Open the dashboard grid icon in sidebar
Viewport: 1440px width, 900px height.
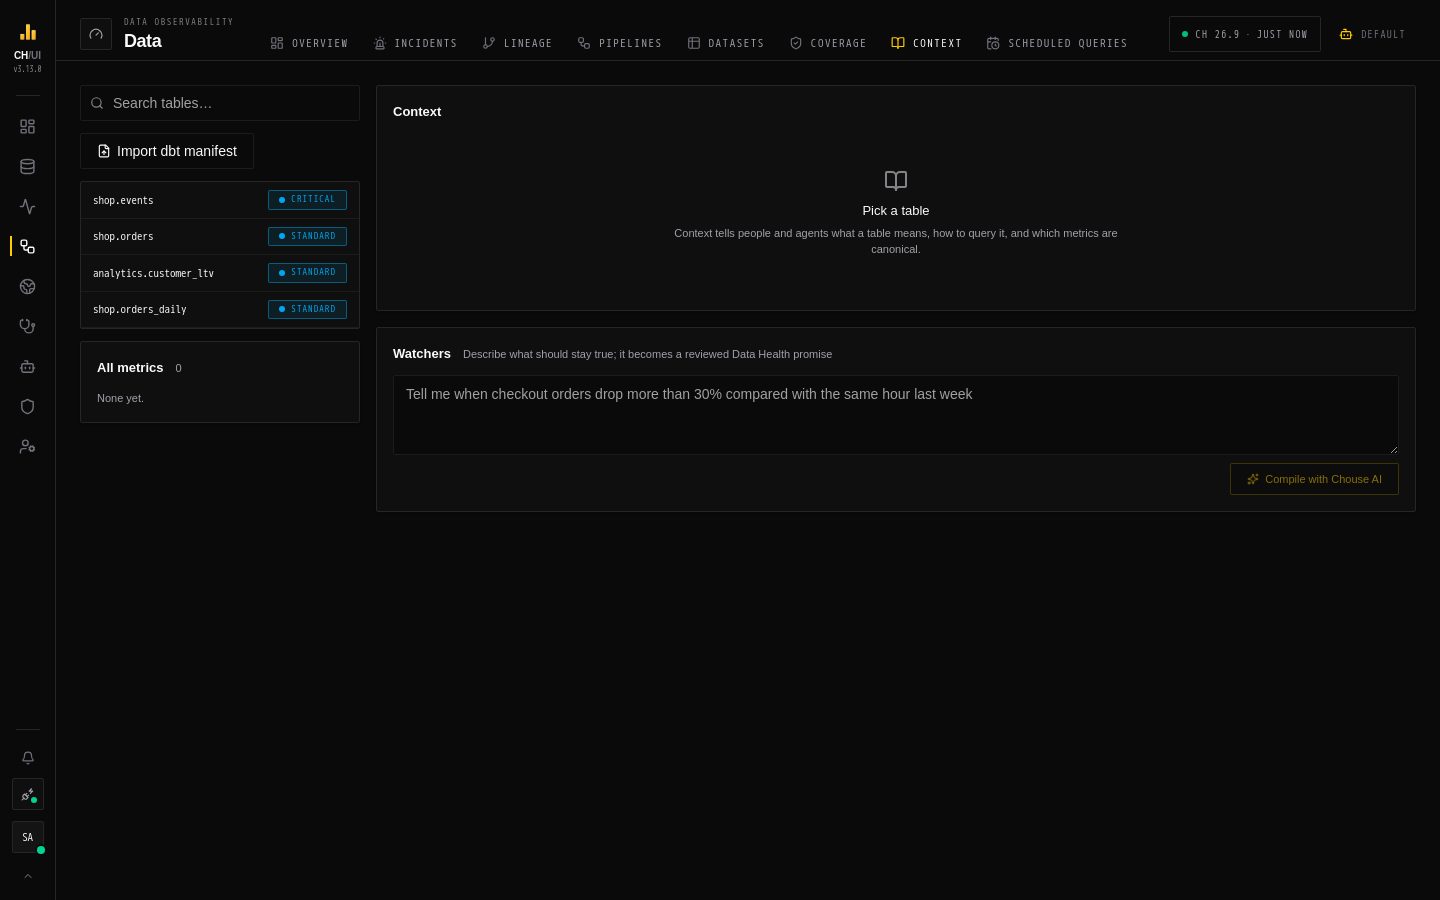(x=27, y=127)
